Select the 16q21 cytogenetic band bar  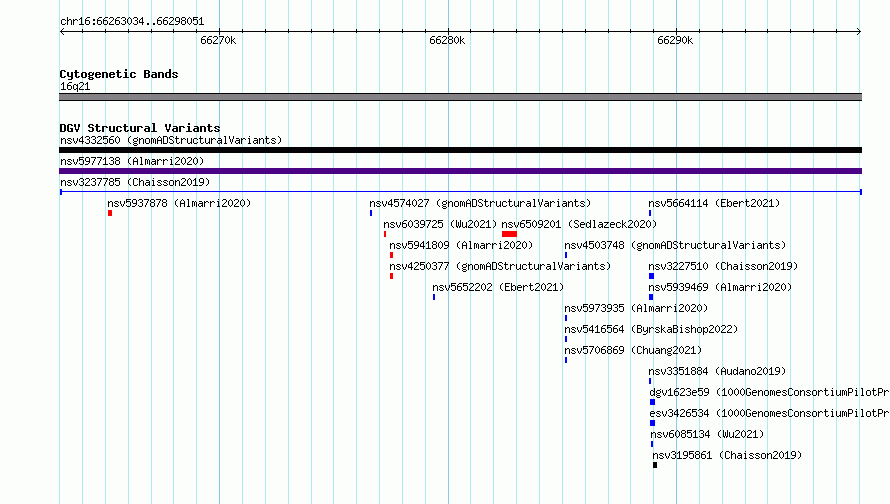[460, 97]
